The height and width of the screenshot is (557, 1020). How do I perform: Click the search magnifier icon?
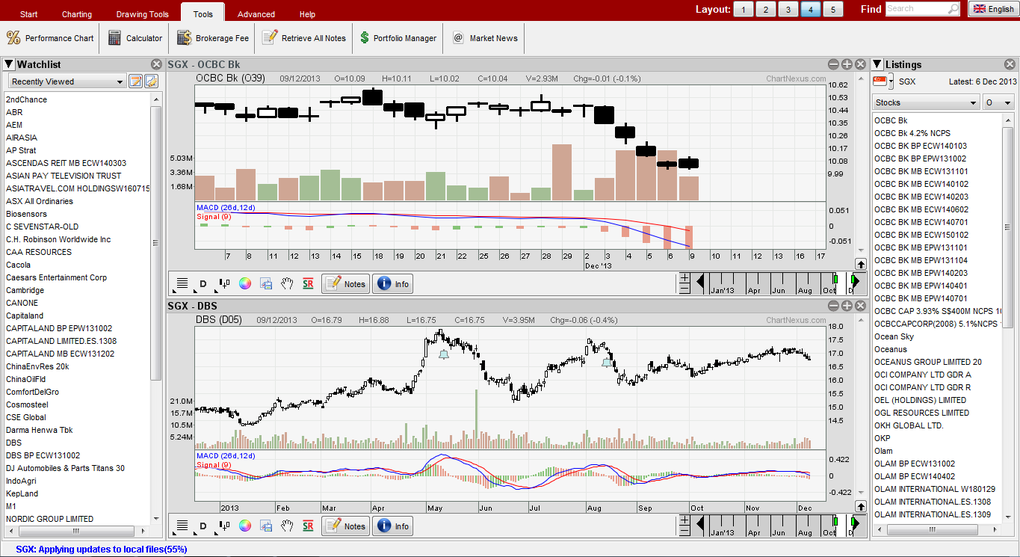(953, 8)
